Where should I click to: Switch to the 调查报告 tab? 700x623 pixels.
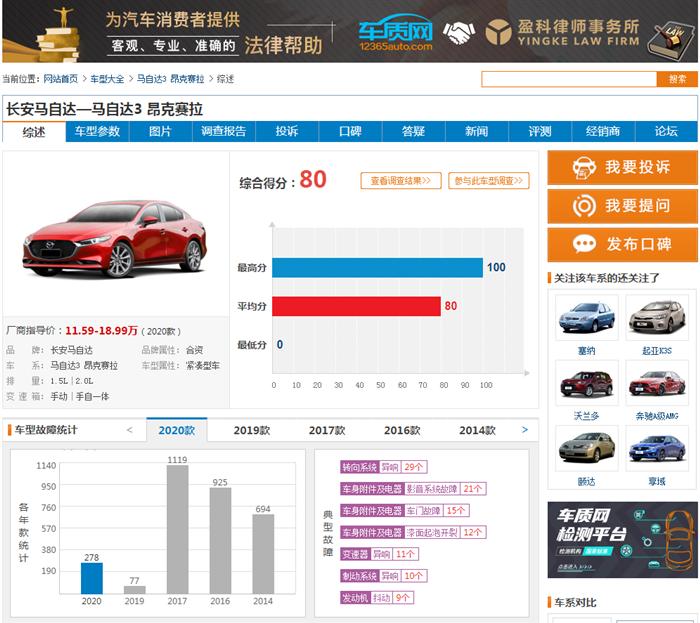(224, 131)
